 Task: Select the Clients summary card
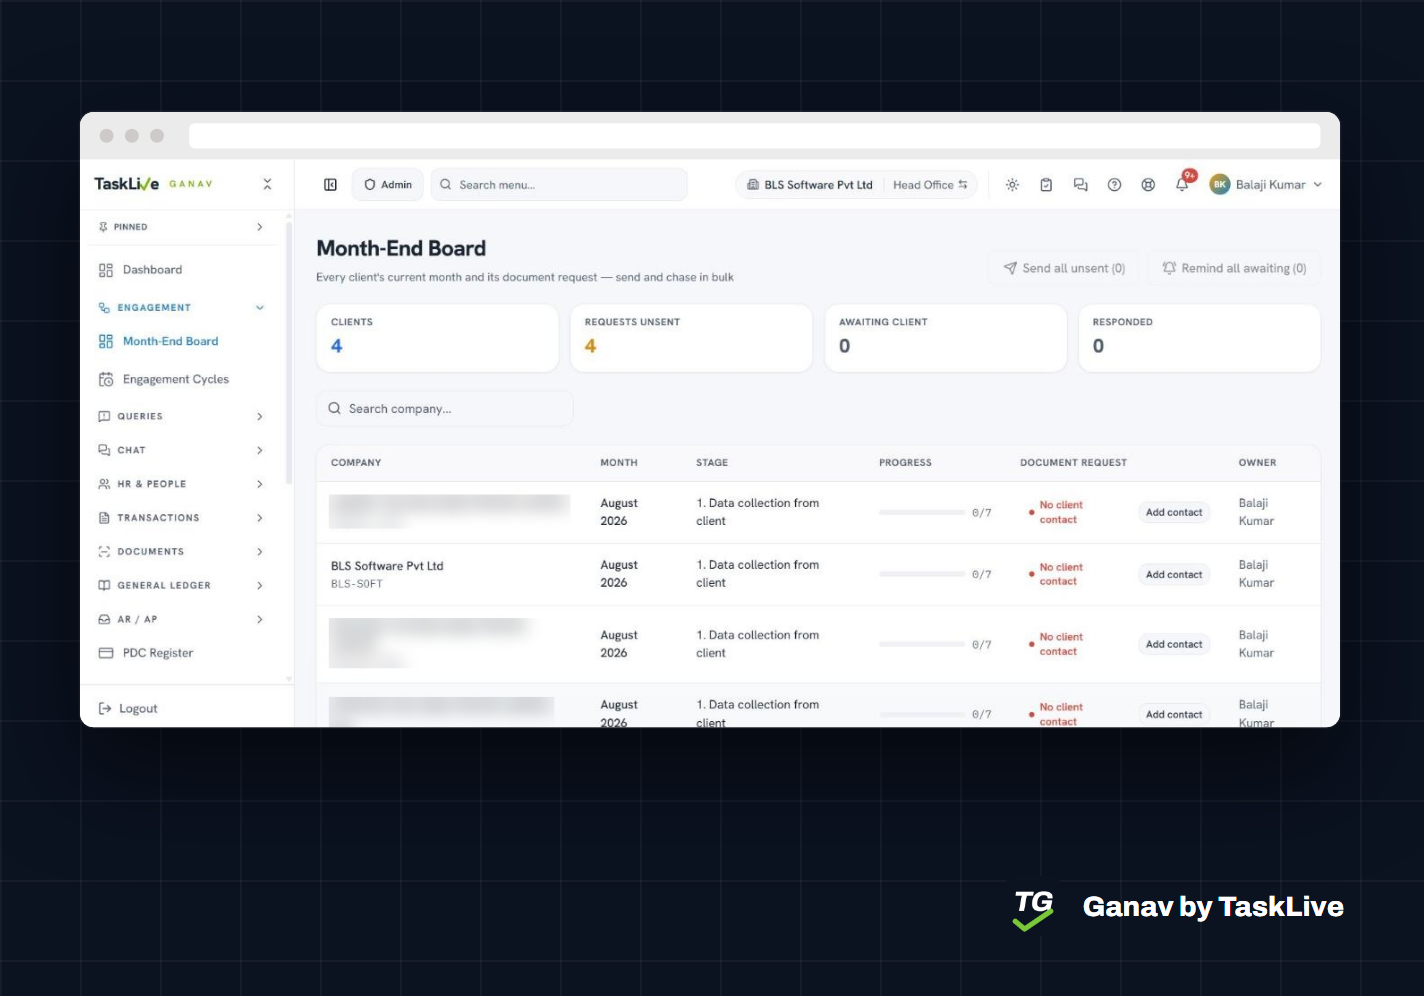click(x=437, y=338)
